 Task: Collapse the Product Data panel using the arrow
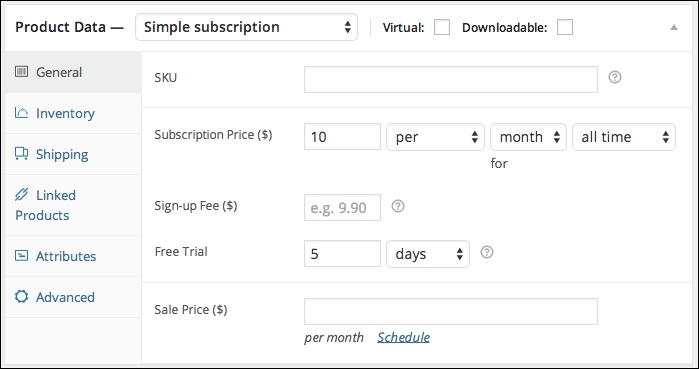pyautogui.click(x=674, y=28)
